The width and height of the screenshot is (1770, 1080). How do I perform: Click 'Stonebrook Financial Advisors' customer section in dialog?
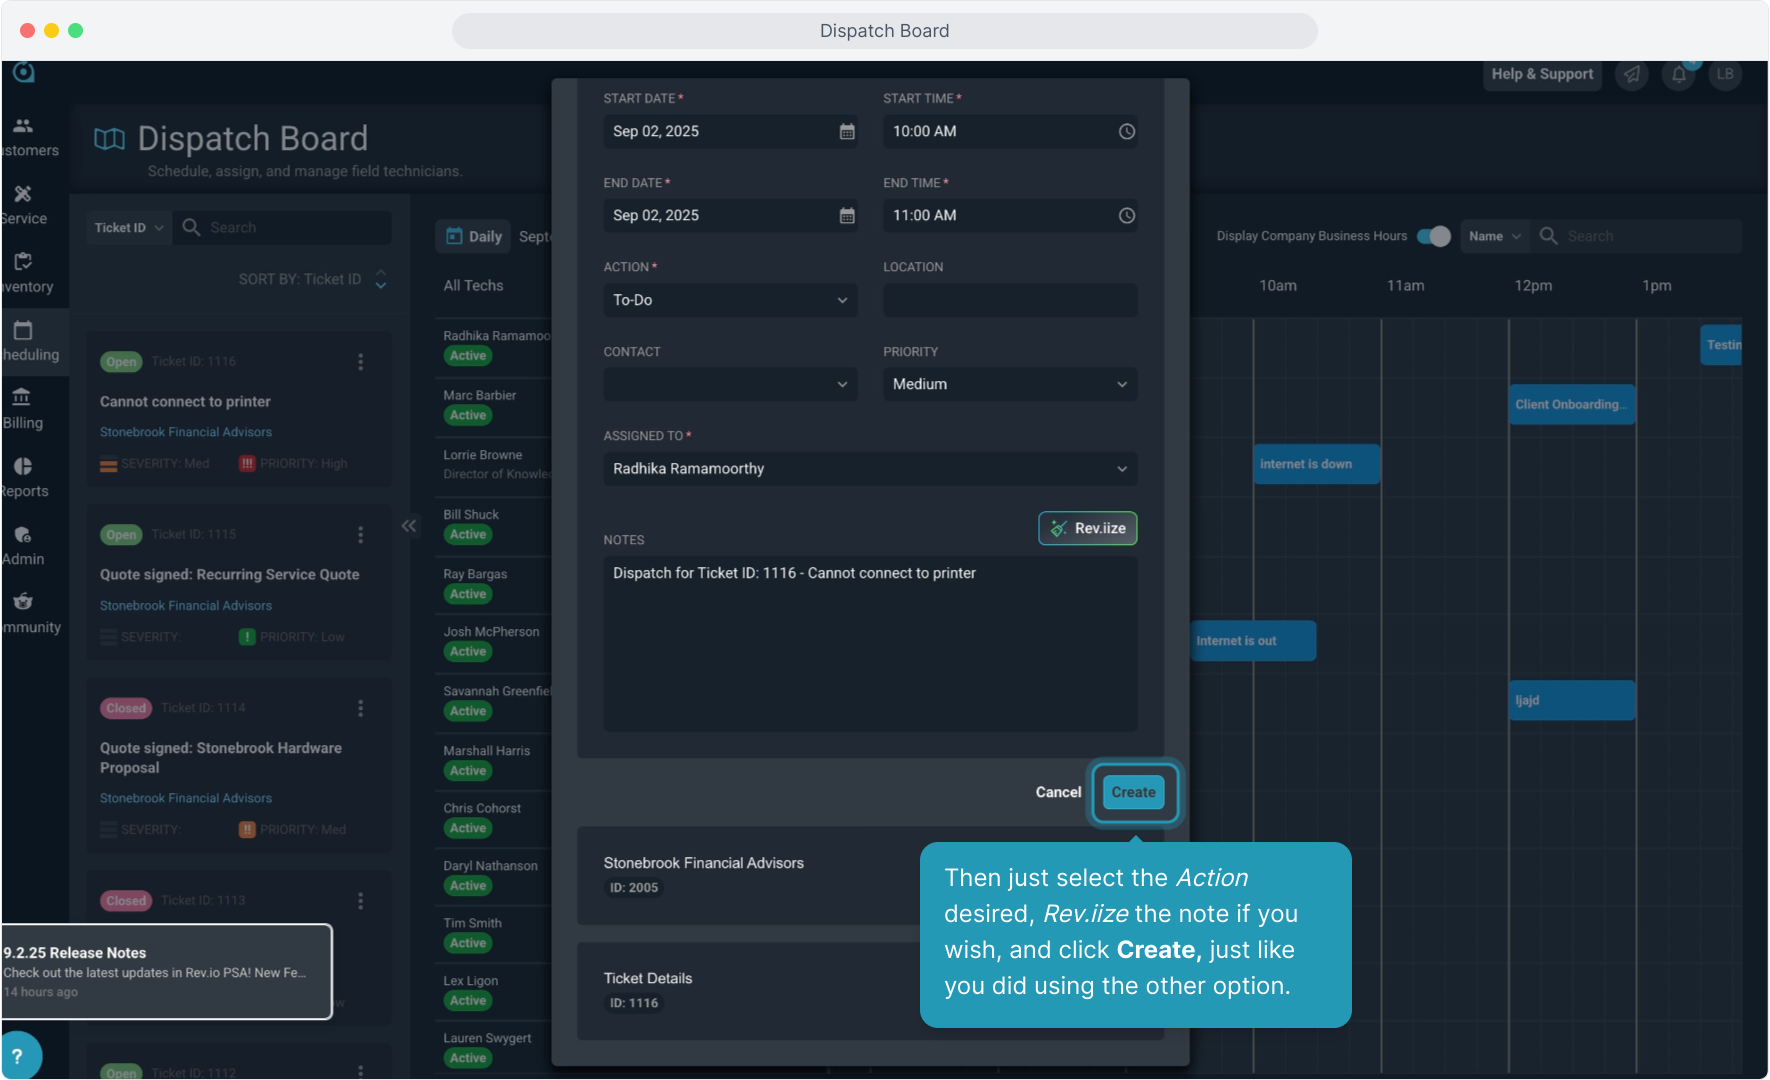coord(870,876)
